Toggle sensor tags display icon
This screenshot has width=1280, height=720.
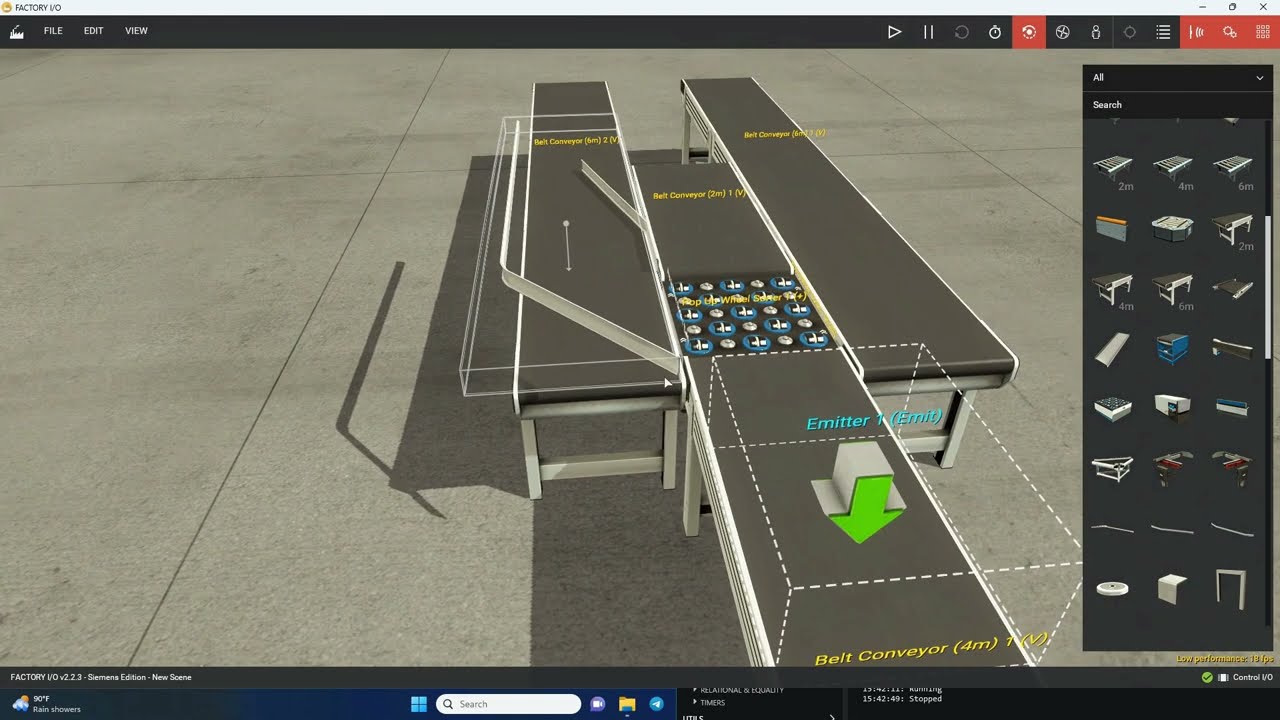(x=1197, y=32)
